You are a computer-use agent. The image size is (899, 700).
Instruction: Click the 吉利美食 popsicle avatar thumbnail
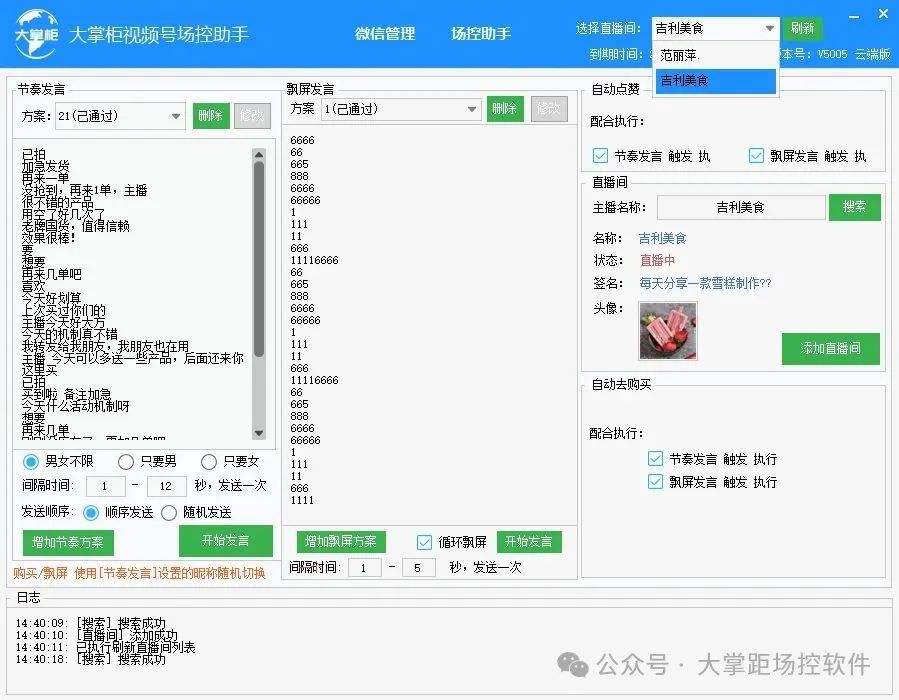667,330
